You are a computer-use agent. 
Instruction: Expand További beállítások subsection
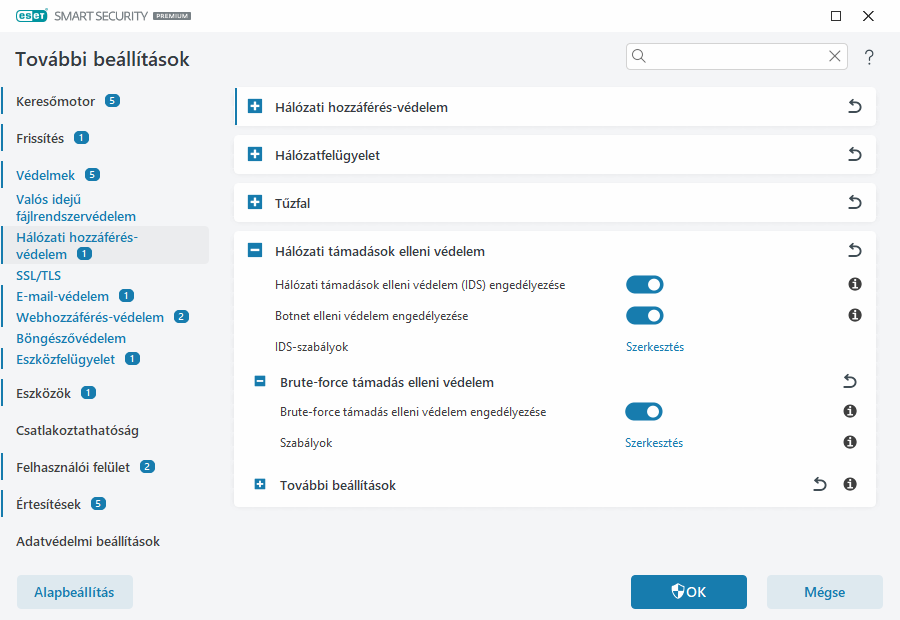coord(260,485)
